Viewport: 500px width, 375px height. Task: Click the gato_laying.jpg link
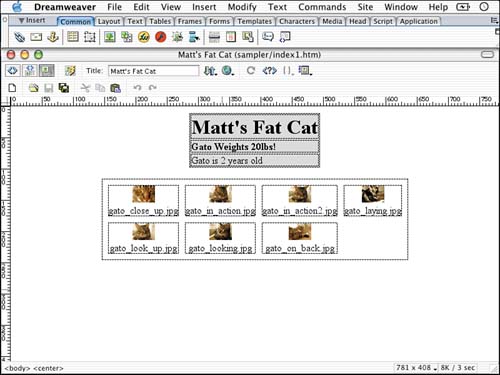pyautogui.click(x=373, y=211)
